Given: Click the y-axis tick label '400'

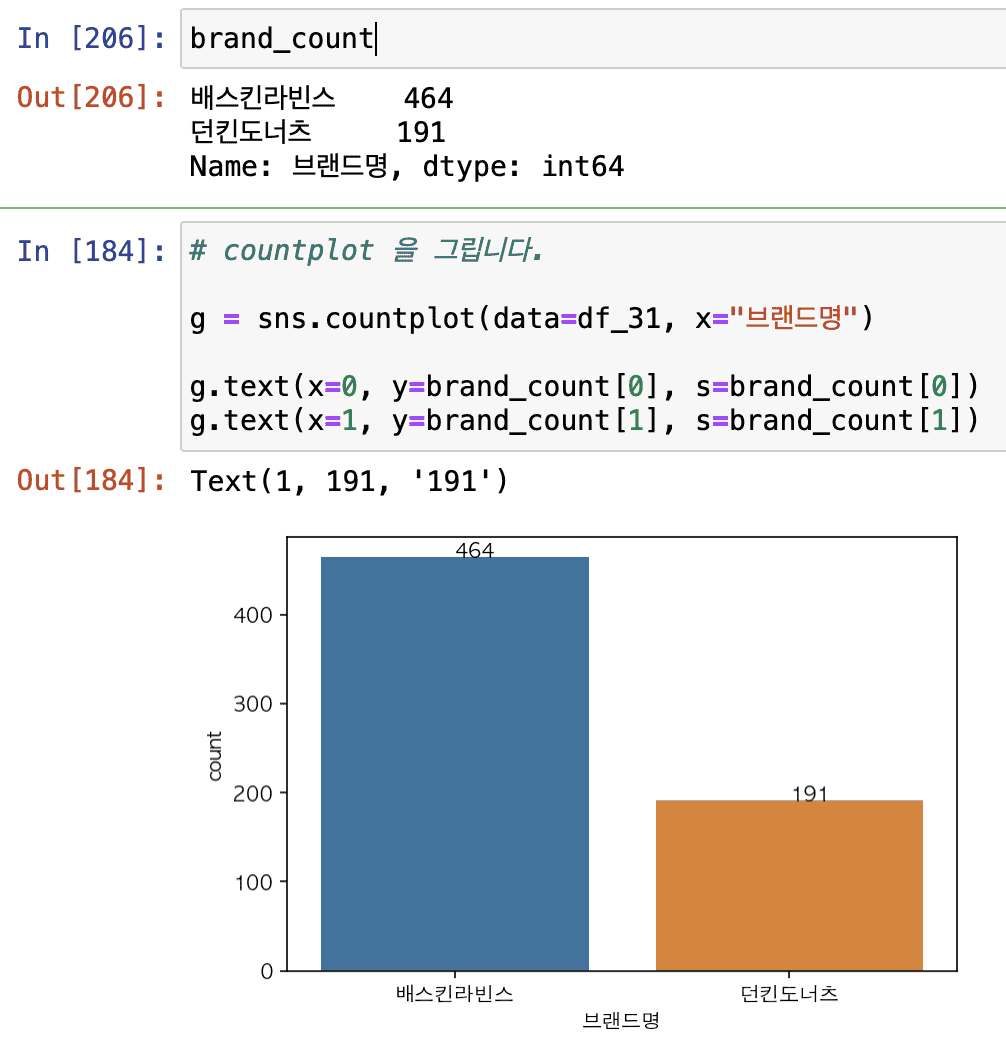Looking at the screenshot, I should click(252, 615).
